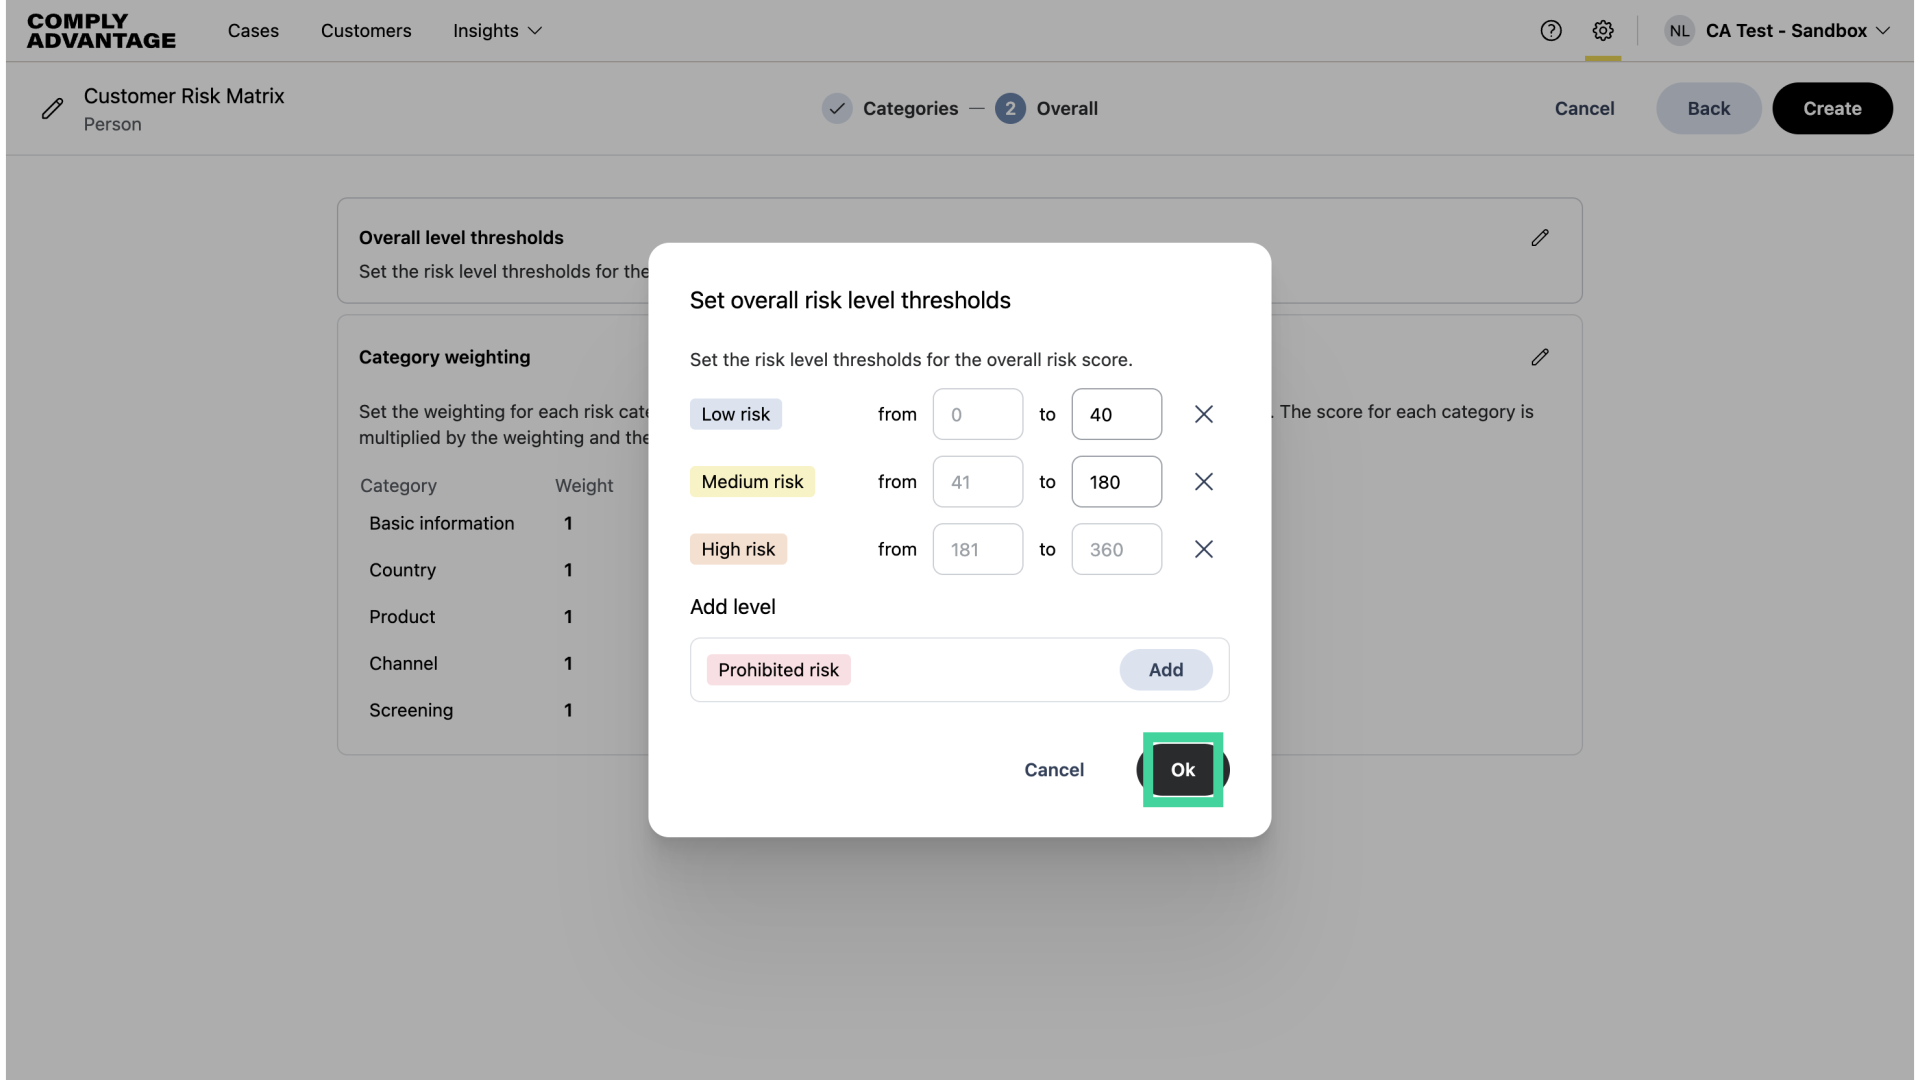Viewport: 1920px width, 1080px height.
Task: Remove the Medium risk level row
Action: pos(1203,482)
